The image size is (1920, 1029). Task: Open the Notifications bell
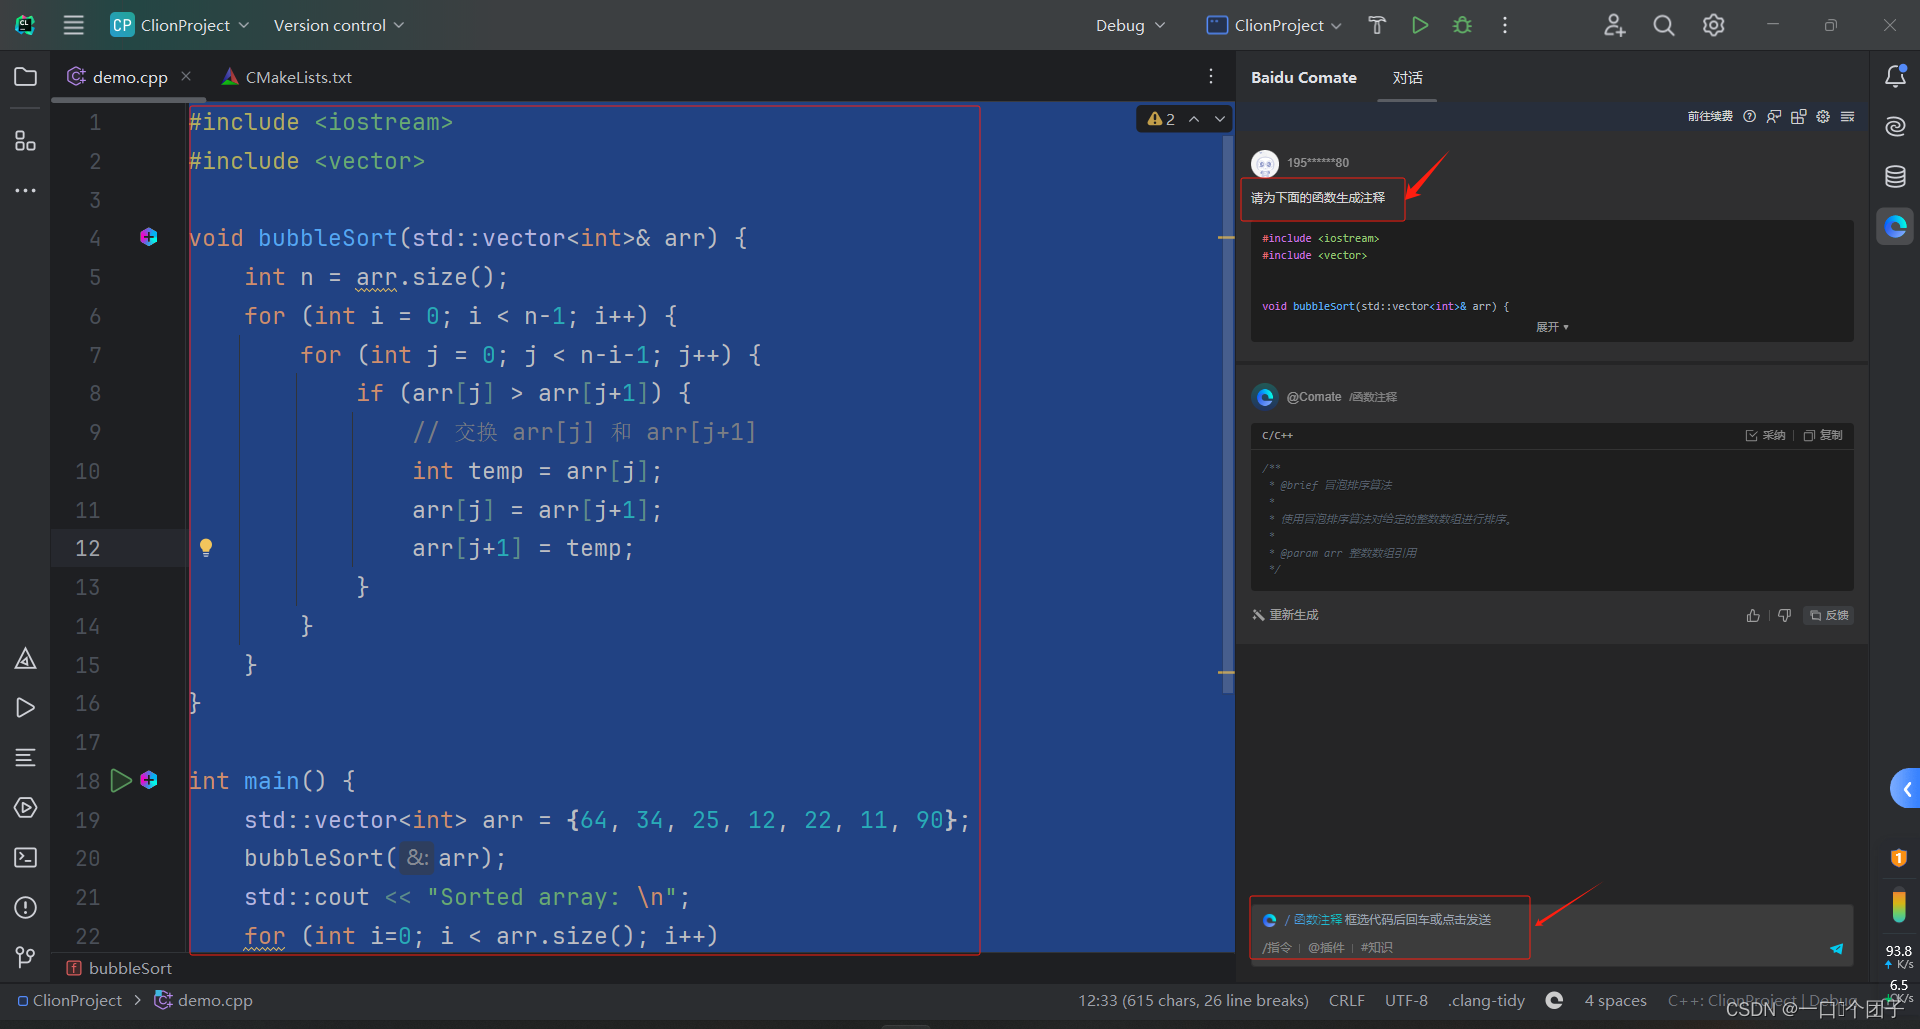tap(1895, 76)
